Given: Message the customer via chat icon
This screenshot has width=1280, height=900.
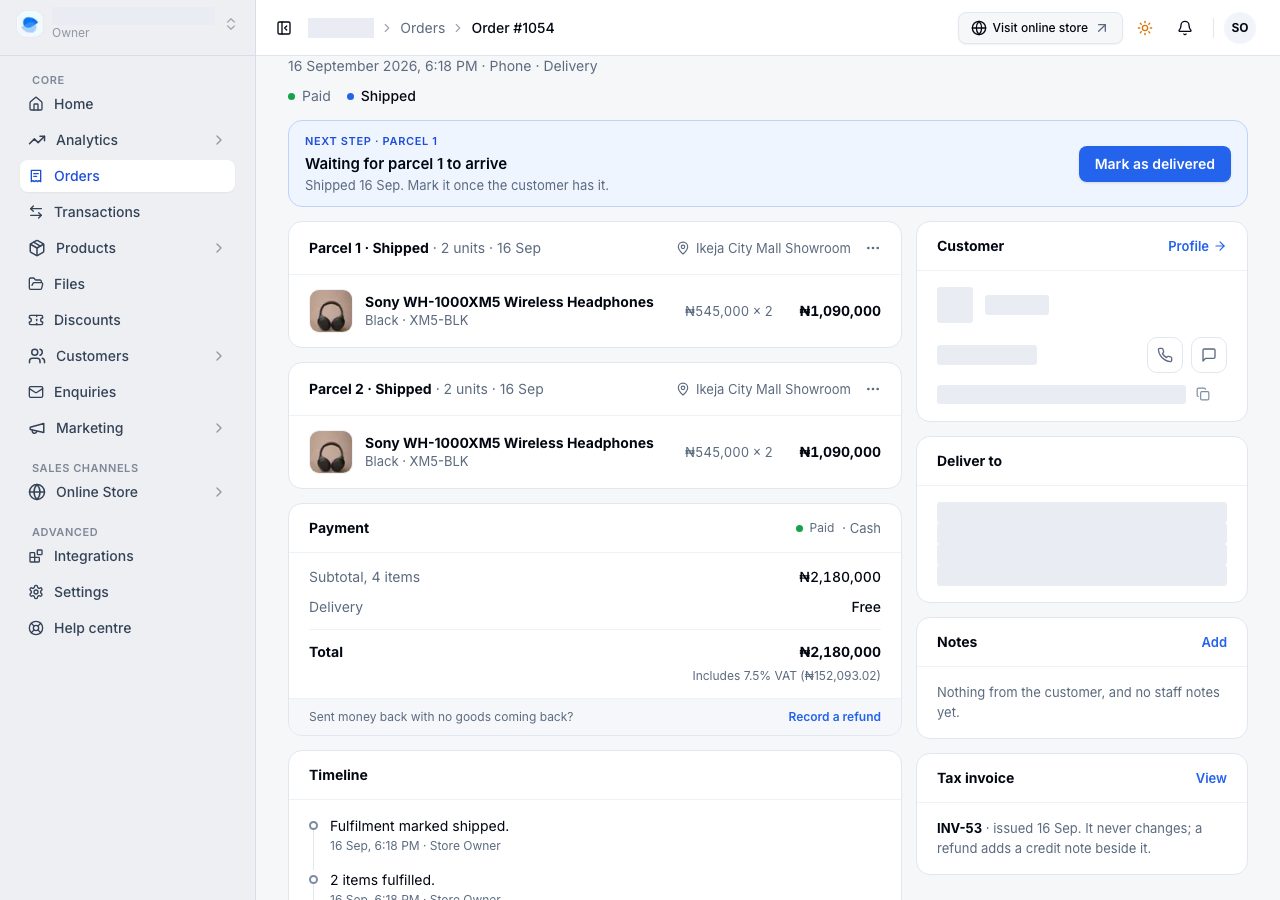Looking at the screenshot, I should point(1209,355).
